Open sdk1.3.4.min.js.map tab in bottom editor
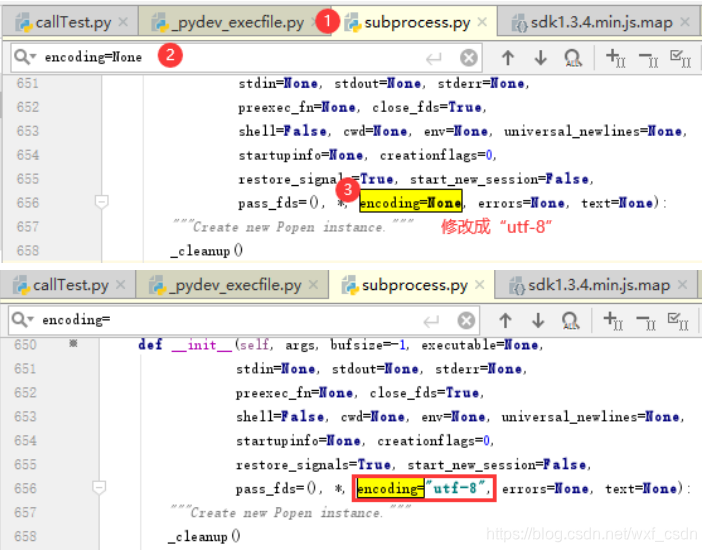 pyautogui.click(x=598, y=285)
